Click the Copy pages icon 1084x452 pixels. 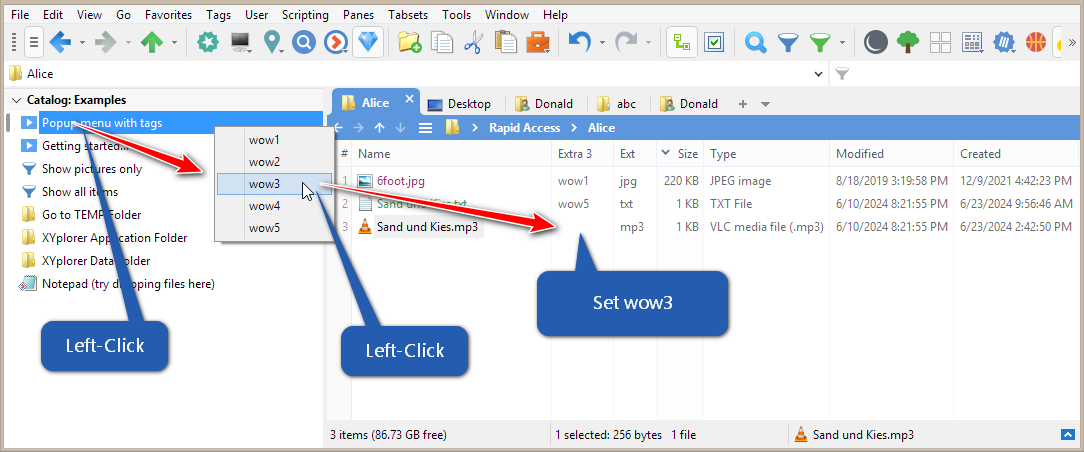tap(442, 43)
